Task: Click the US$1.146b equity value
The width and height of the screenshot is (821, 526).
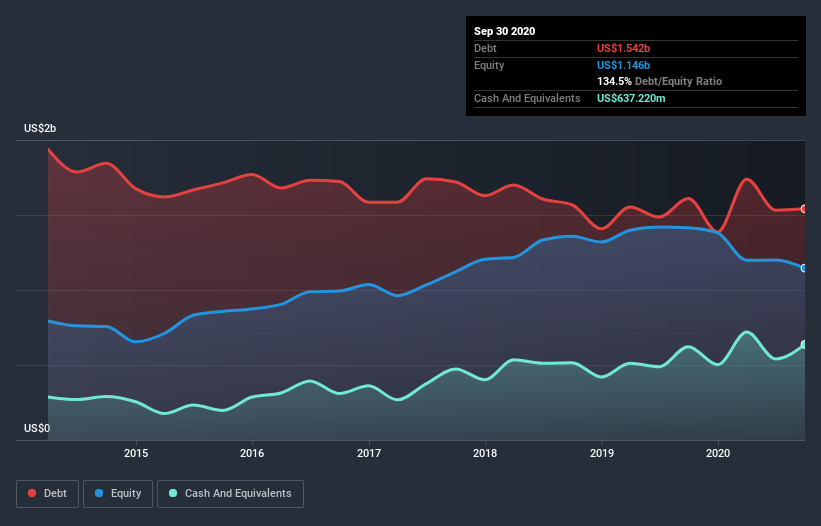Action: click(624, 65)
